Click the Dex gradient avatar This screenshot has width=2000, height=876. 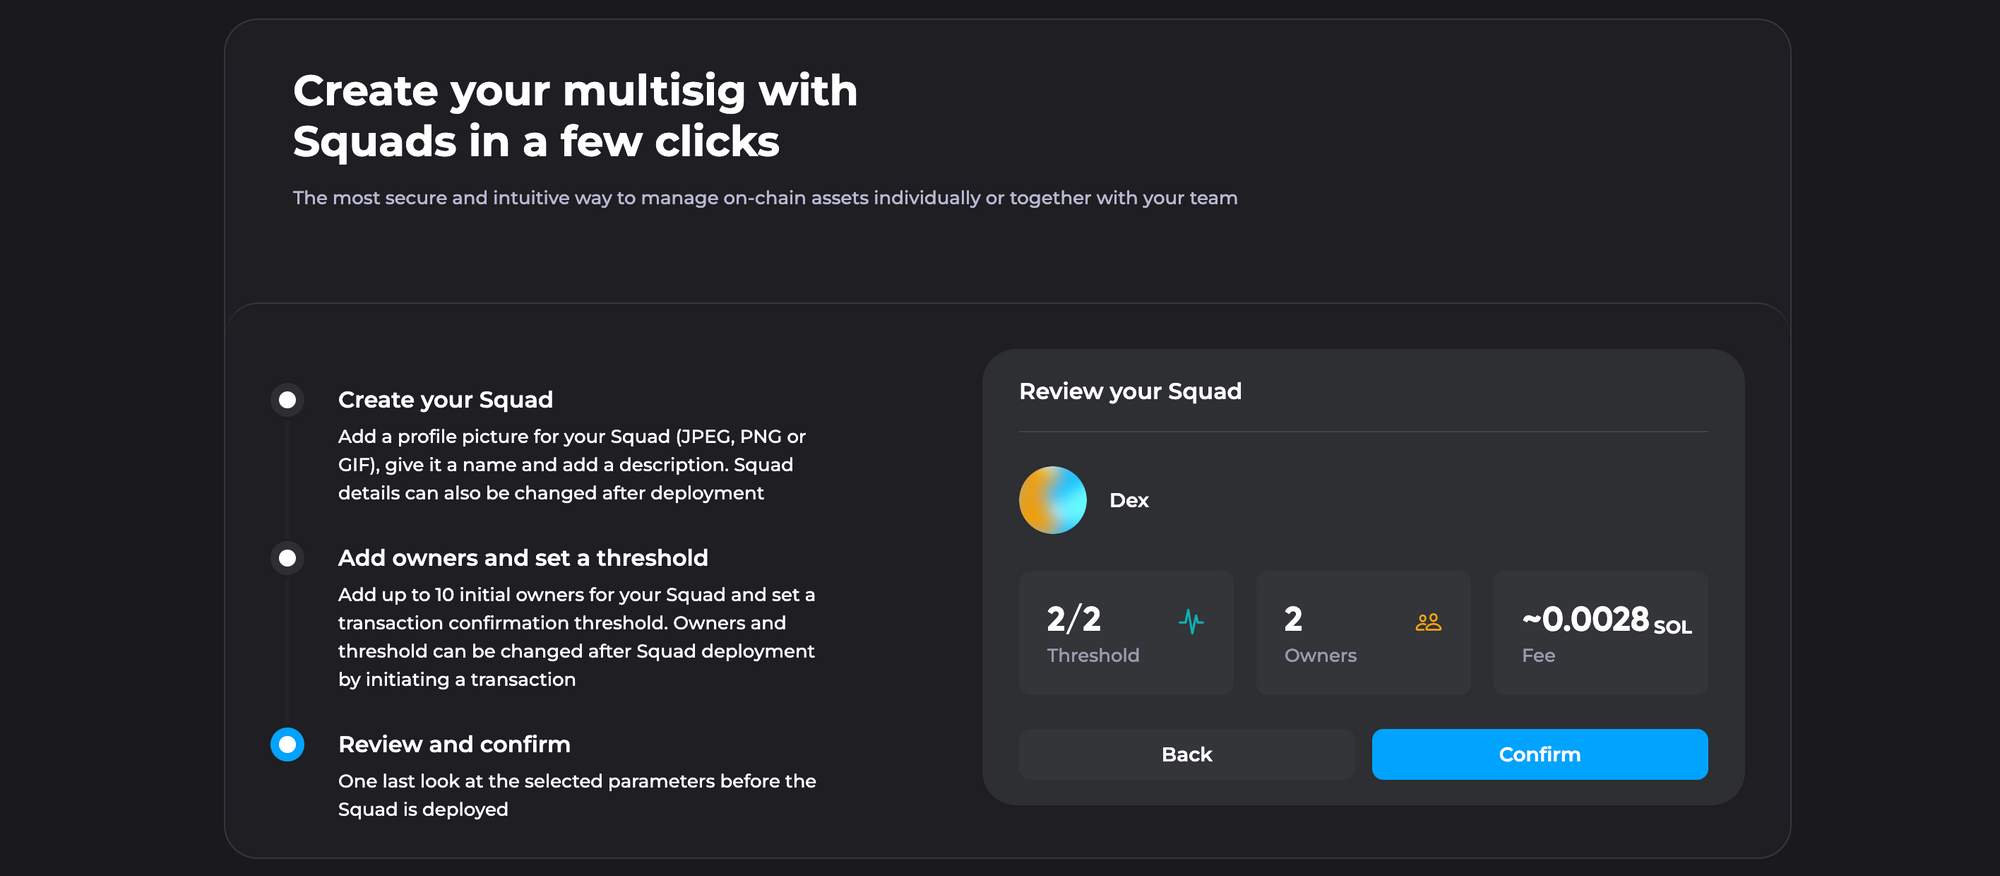[1052, 500]
